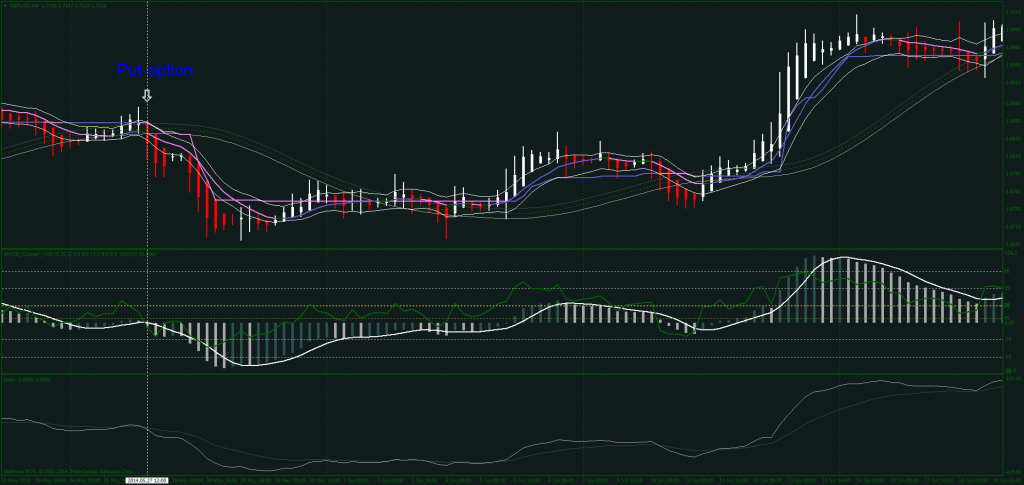
Task: Click the white down arrow above the candles
Action: 148,96
